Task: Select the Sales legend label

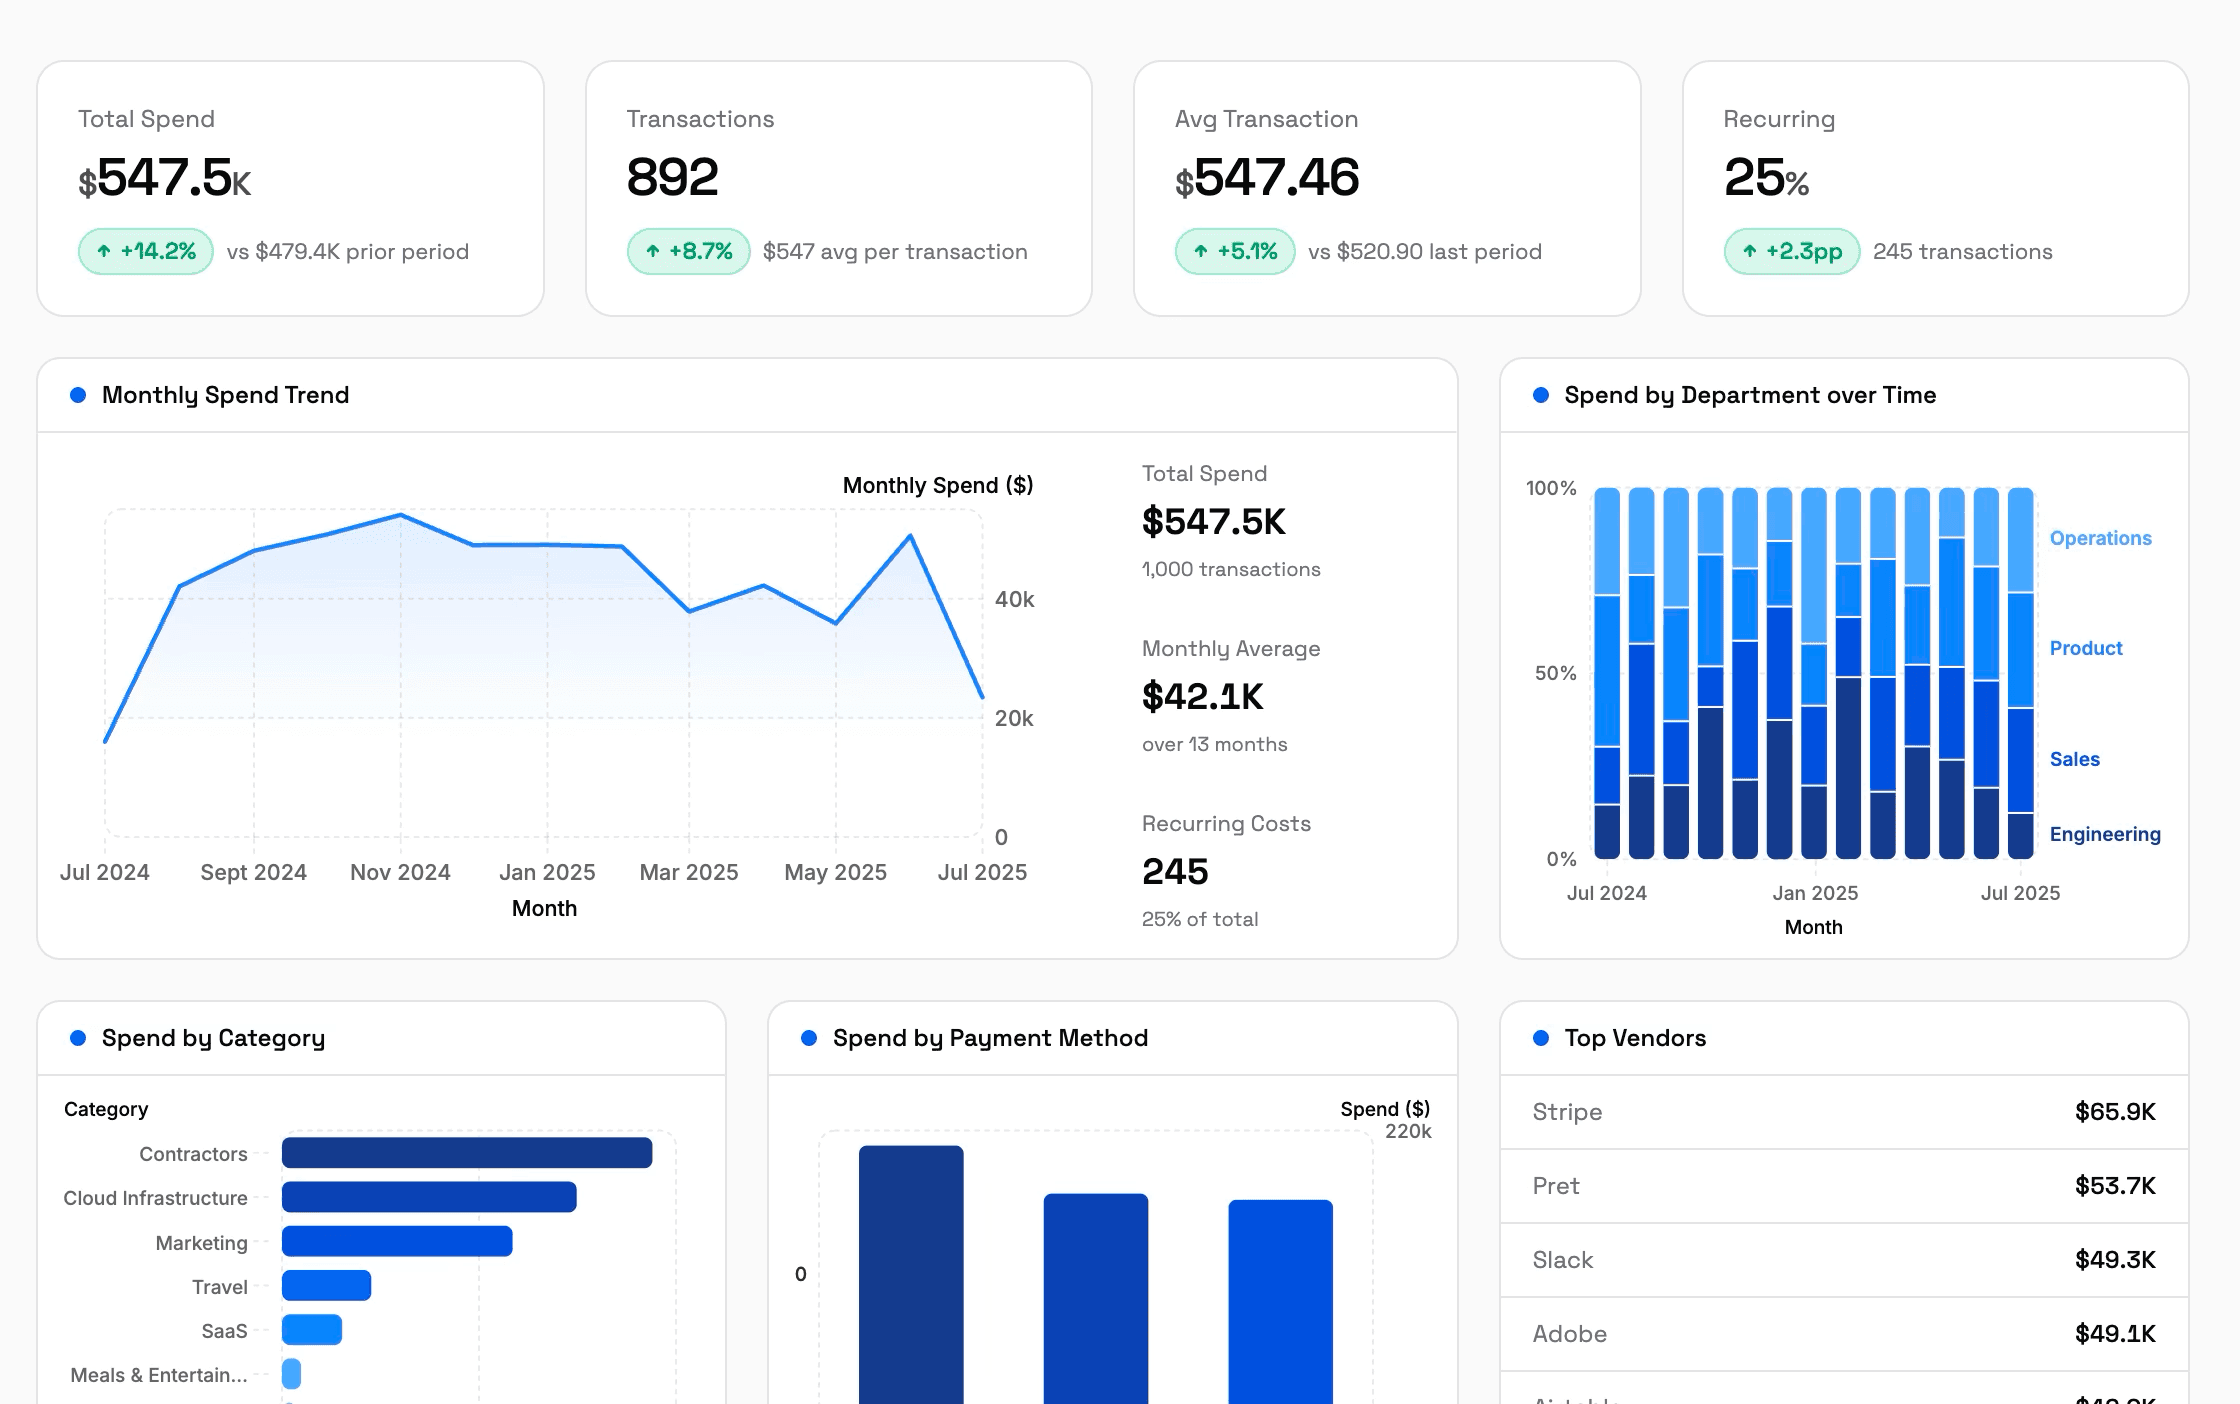Action: [x=2074, y=759]
